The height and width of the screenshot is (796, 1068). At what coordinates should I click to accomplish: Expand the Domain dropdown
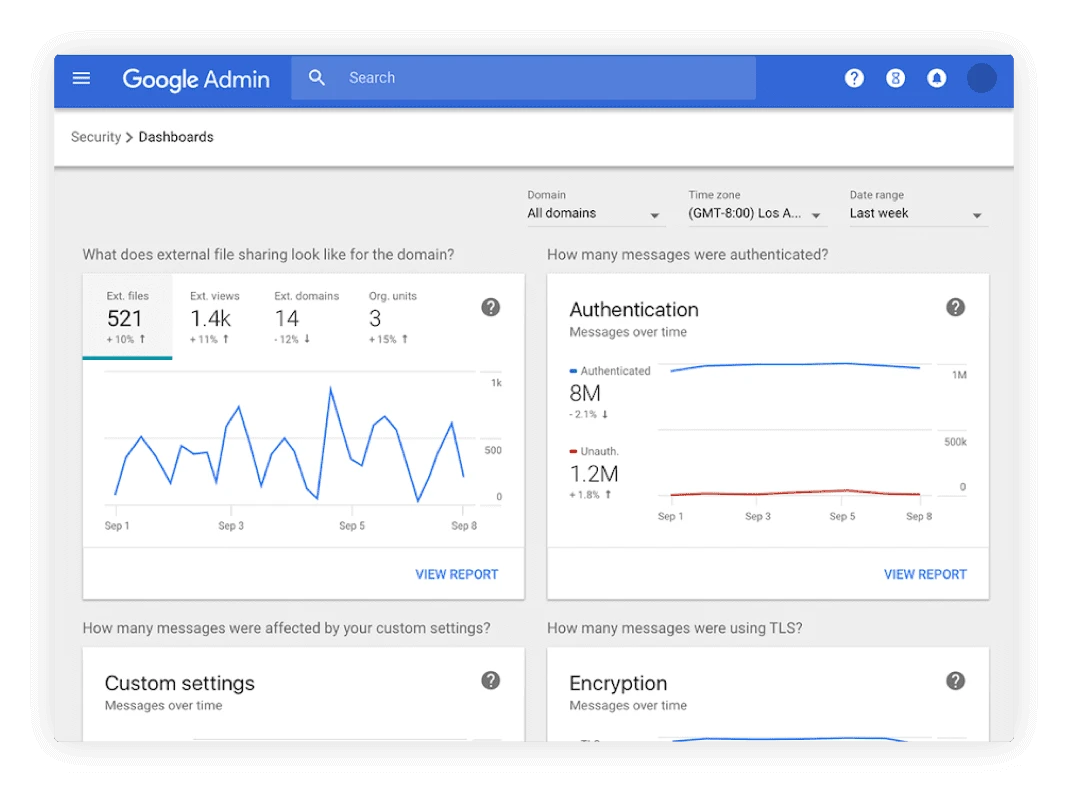pos(594,214)
